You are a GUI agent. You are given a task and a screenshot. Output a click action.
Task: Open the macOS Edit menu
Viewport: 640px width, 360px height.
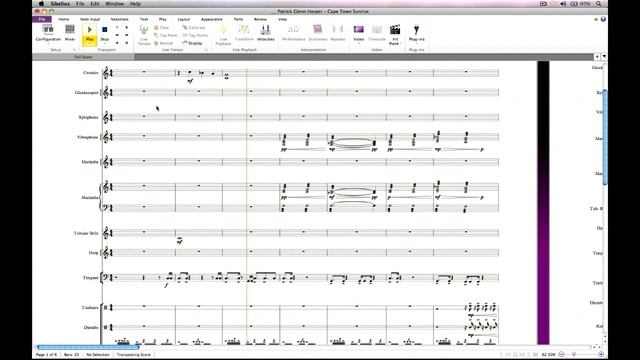pyautogui.click(x=95, y=4)
